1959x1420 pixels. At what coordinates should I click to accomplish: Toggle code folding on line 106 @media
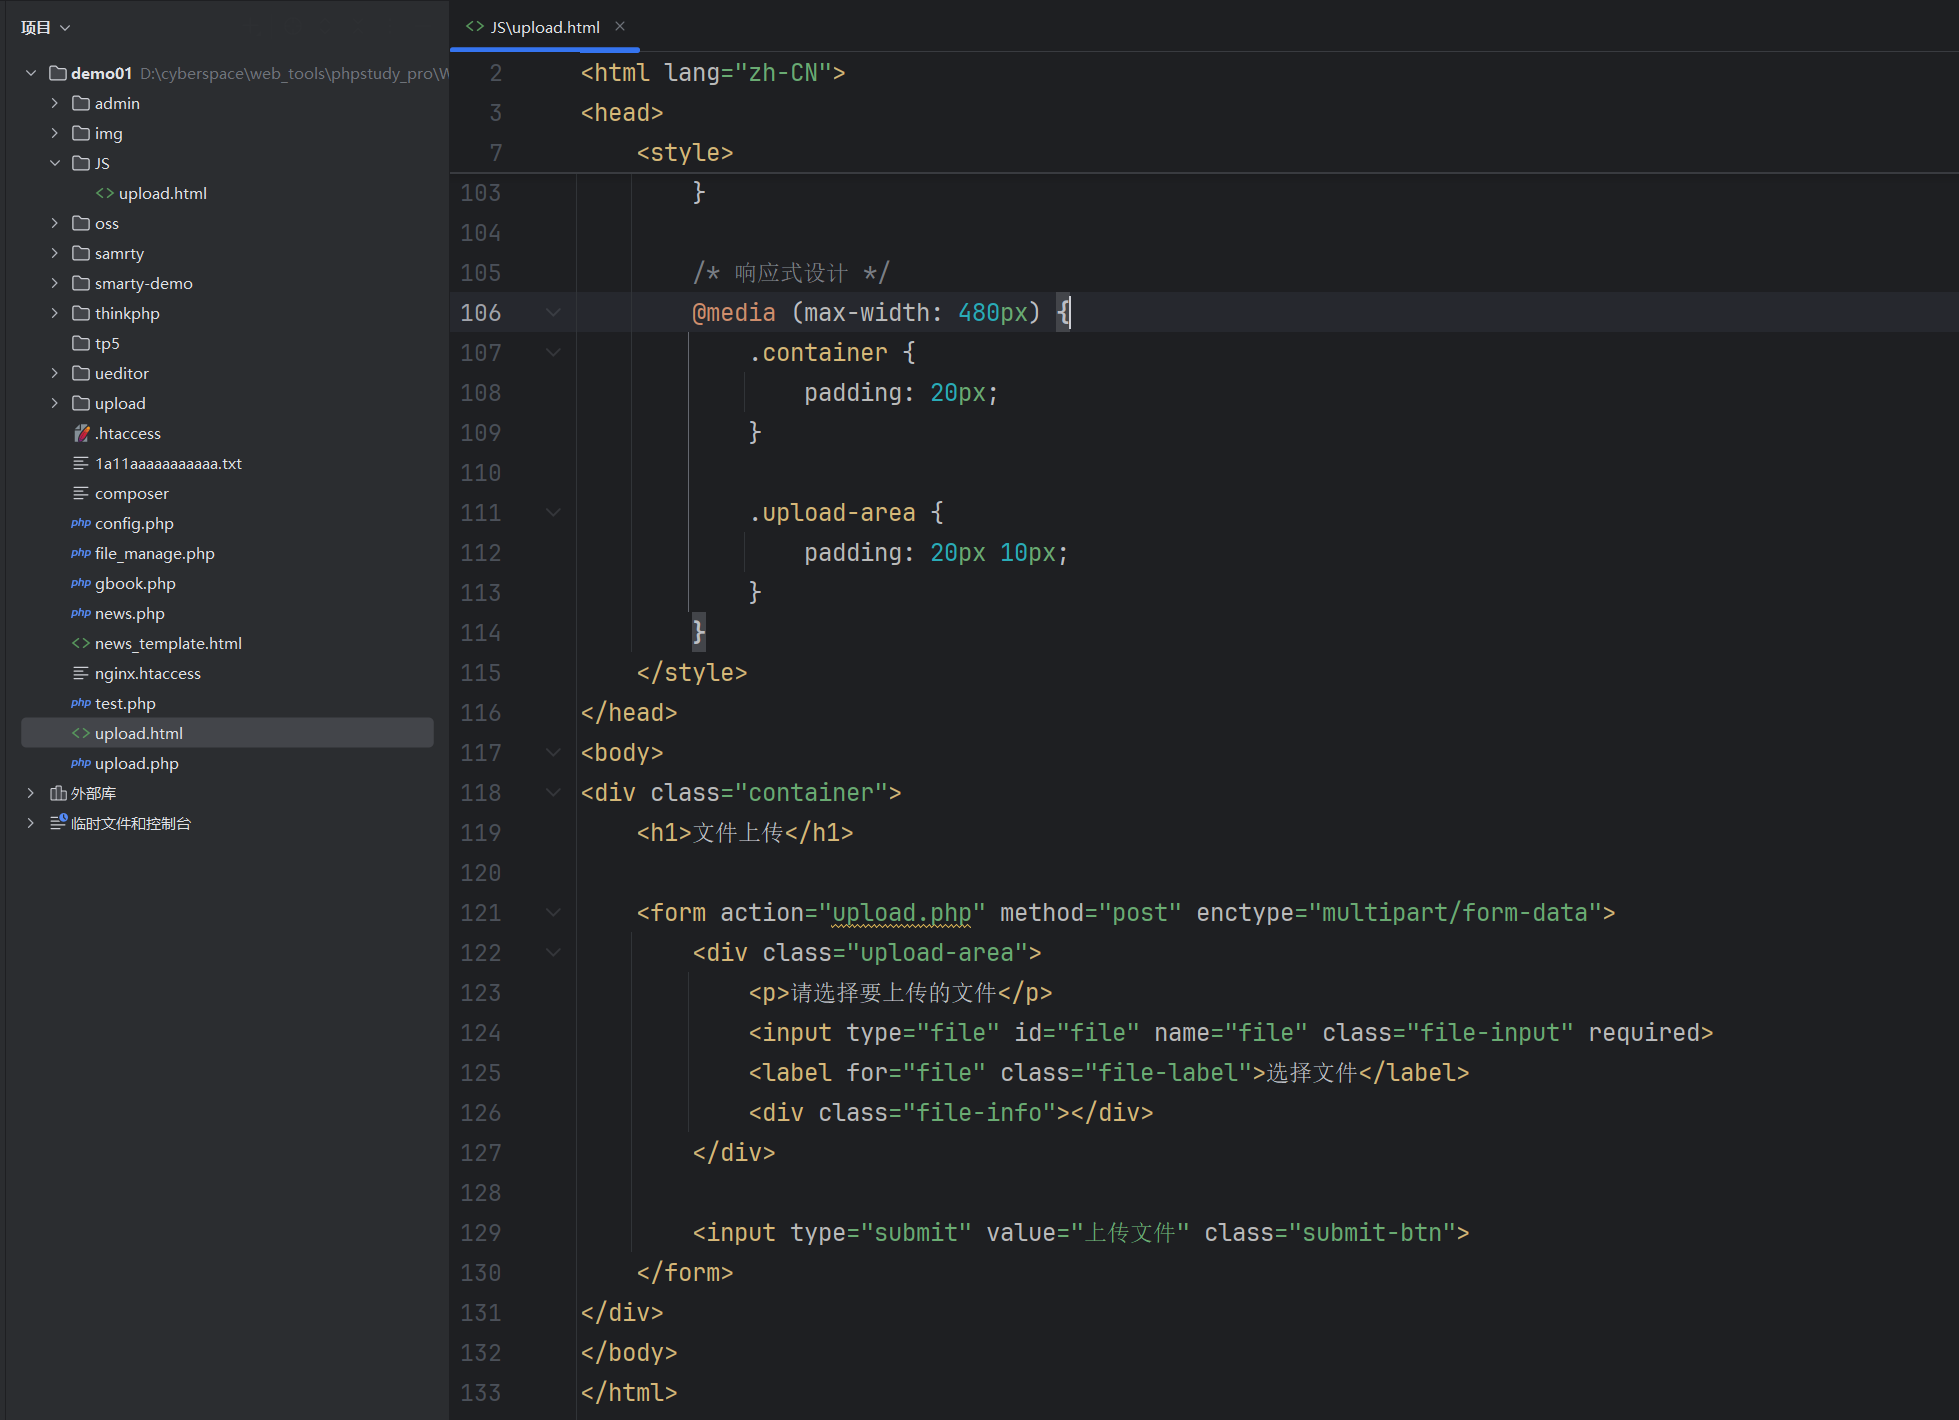coord(553,313)
